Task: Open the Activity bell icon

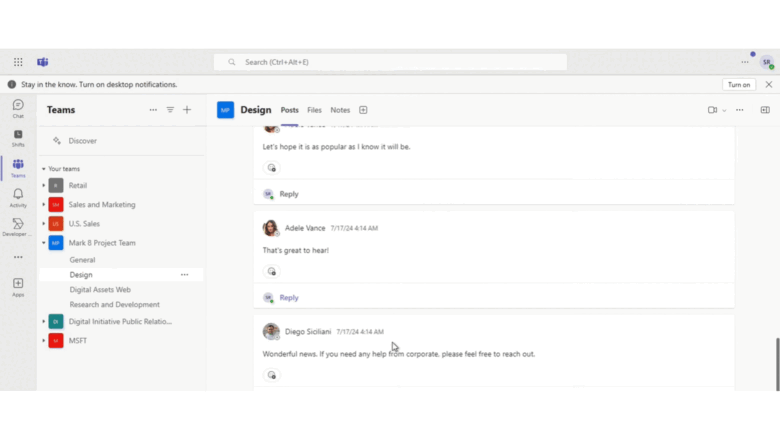Action: click(x=18, y=197)
